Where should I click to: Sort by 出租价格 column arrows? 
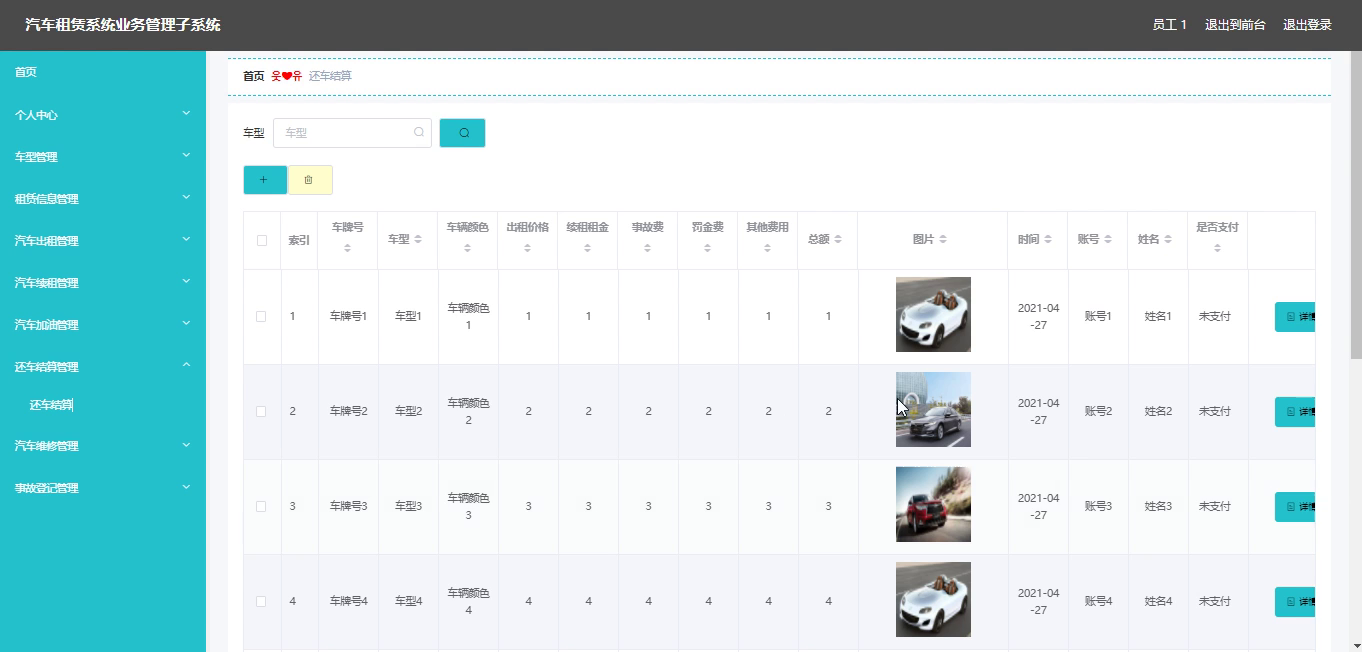[527, 248]
